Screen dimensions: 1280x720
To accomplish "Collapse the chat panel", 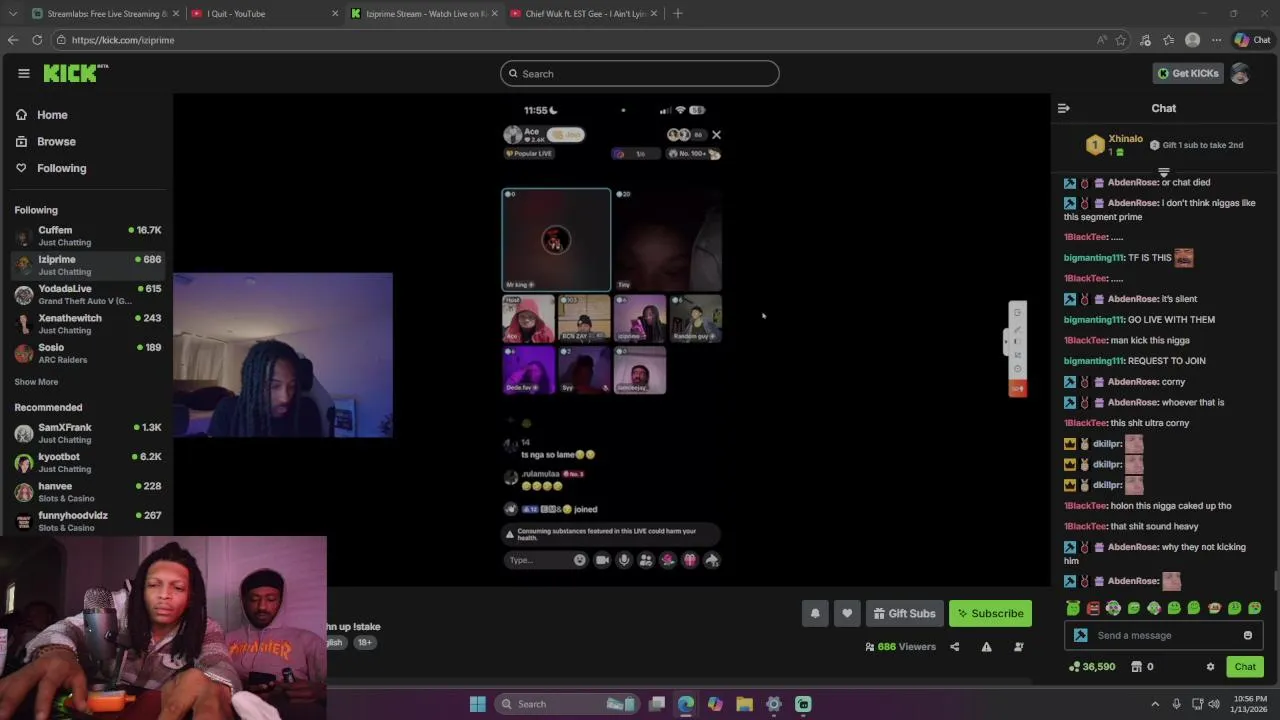I will pos(1064,108).
